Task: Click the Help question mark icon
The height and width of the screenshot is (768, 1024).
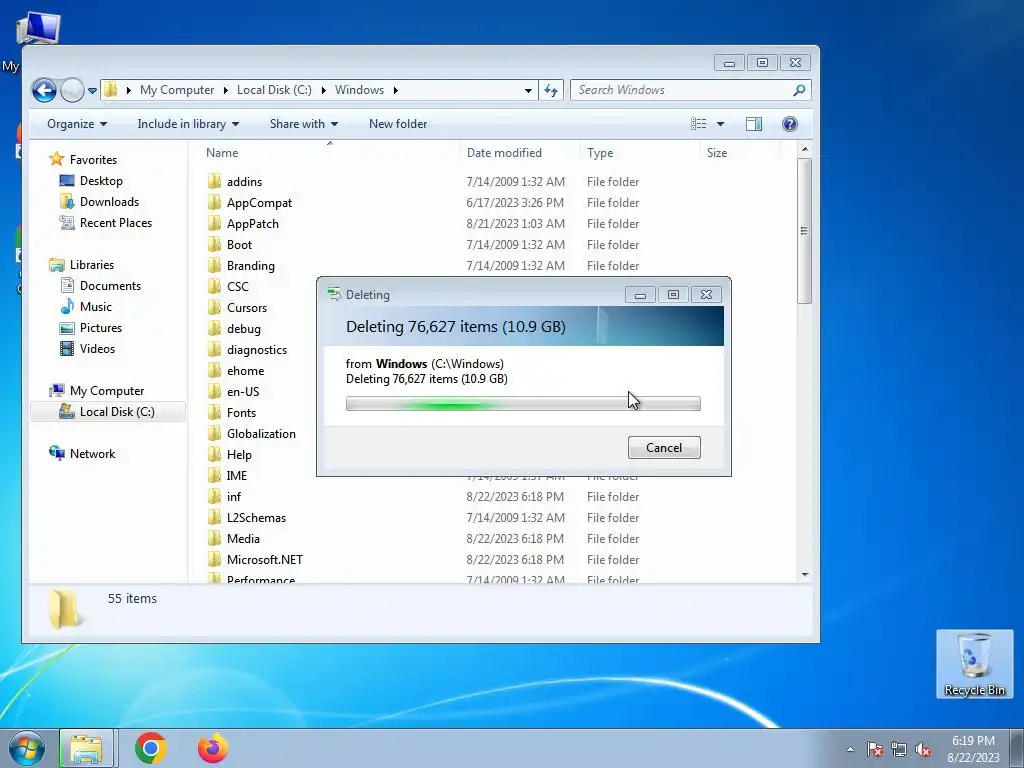Action: tap(790, 124)
